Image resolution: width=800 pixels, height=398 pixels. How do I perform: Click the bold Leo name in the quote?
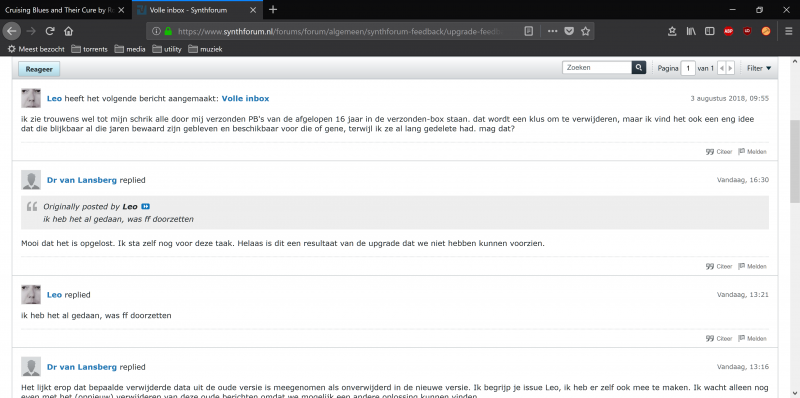130,207
